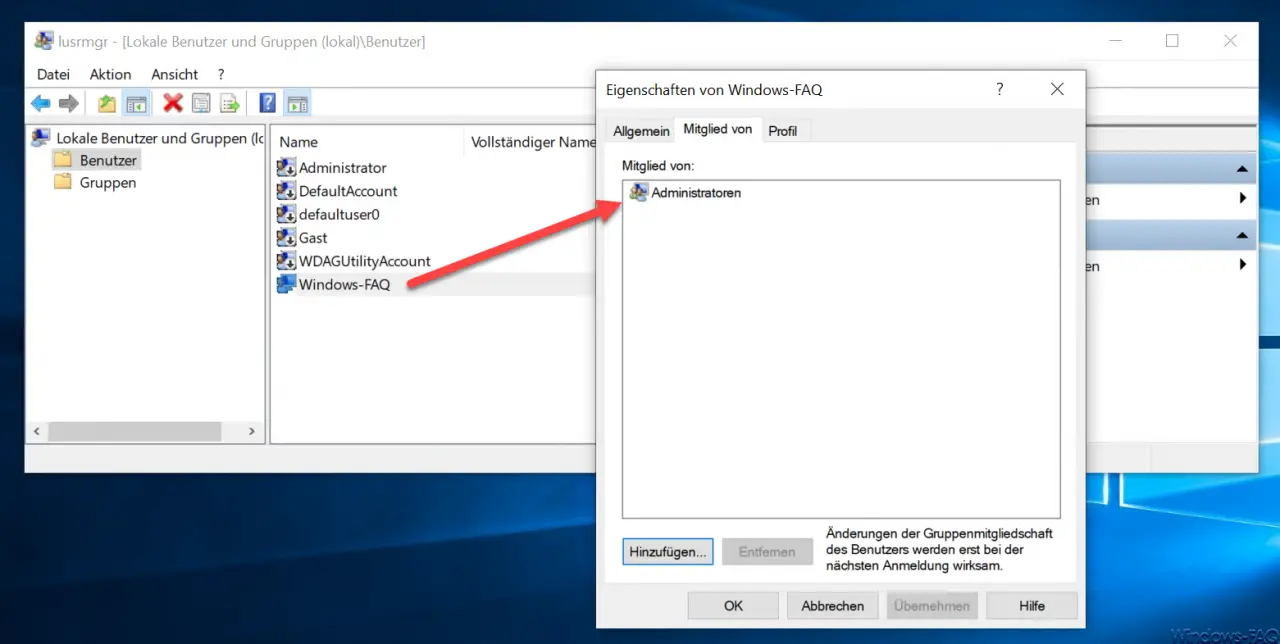Toggle the console tree show/hide toolbar icon
Viewport: 1280px width, 644px height.
pyautogui.click(x=136, y=103)
